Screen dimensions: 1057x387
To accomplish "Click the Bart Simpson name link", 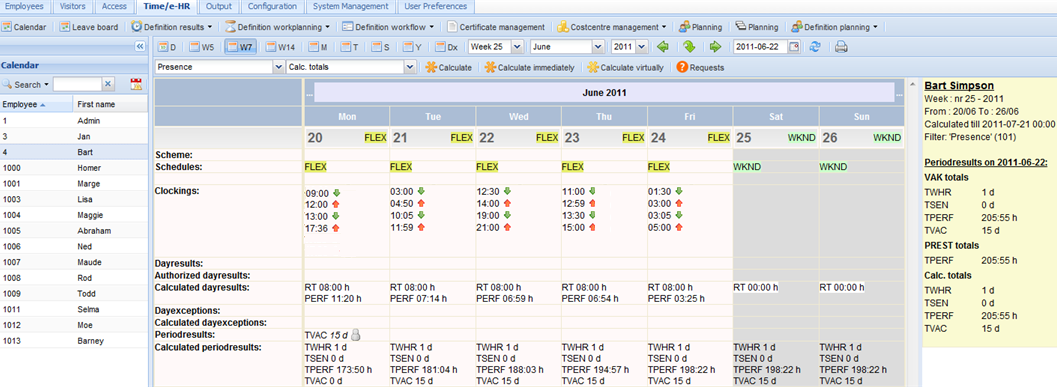I will 959,86.
